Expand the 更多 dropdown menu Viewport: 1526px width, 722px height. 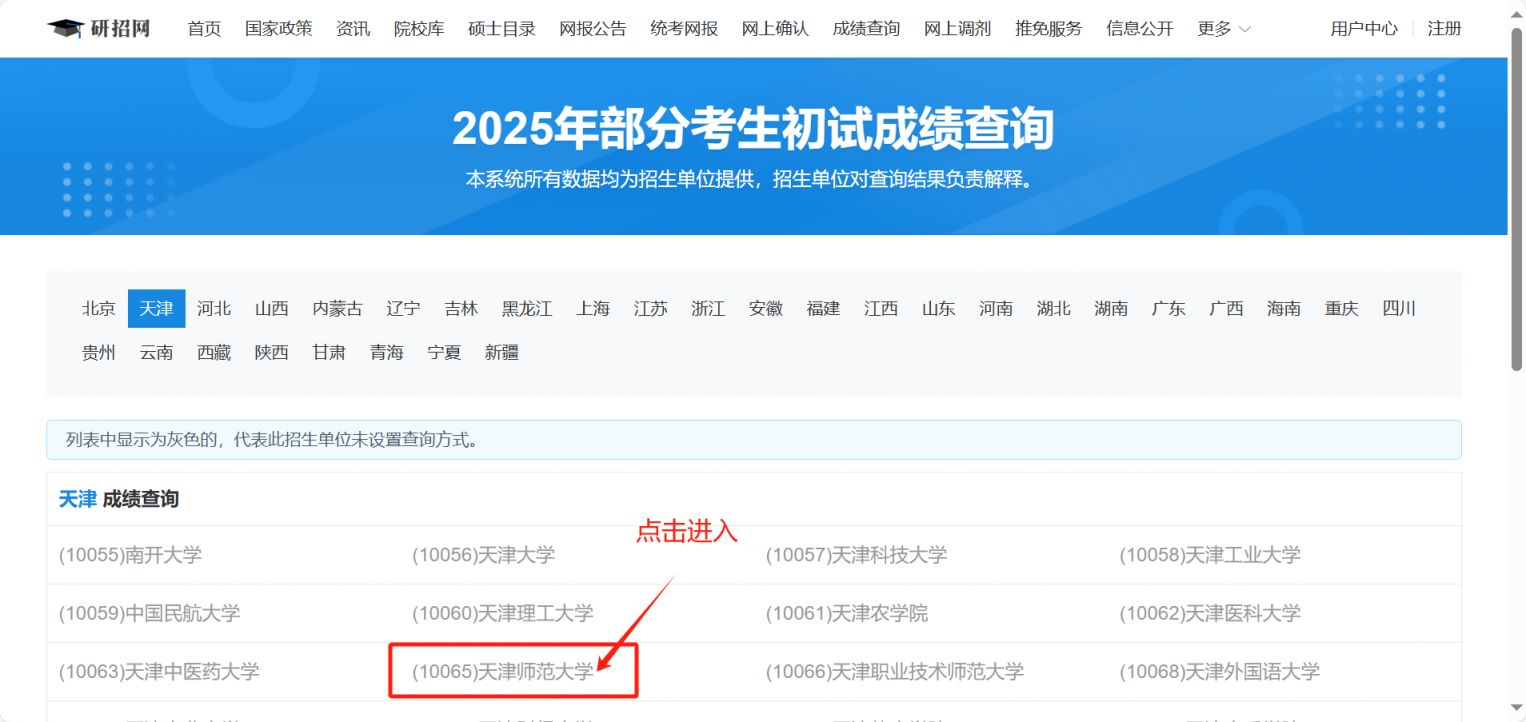point(1224,29)
